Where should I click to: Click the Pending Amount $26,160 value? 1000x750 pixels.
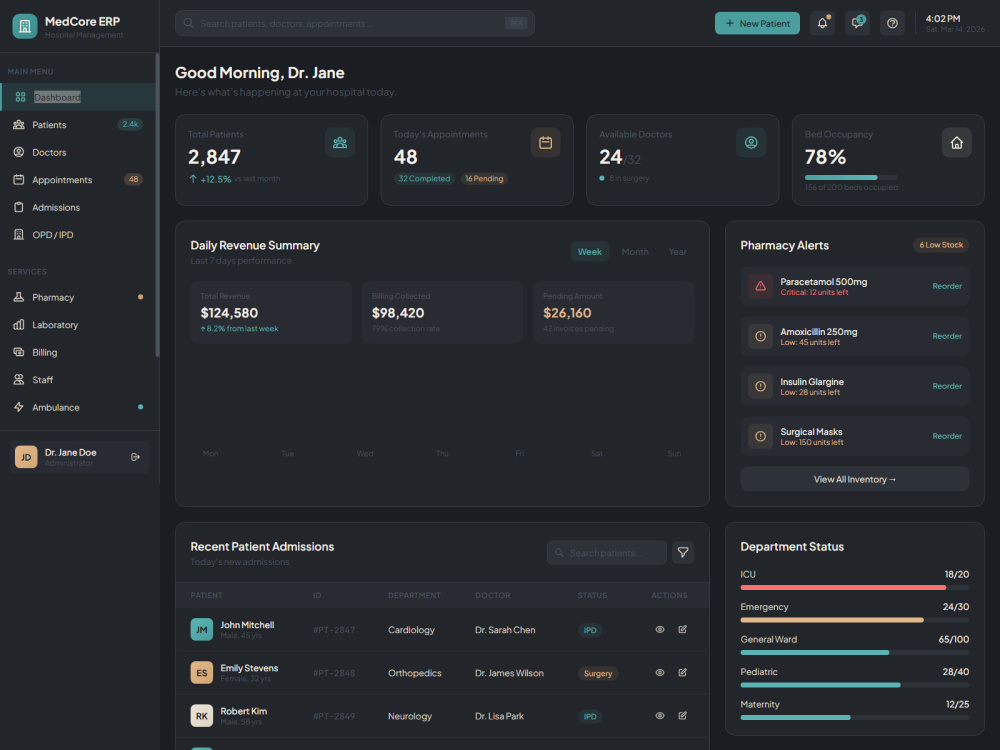coord(567,313)
